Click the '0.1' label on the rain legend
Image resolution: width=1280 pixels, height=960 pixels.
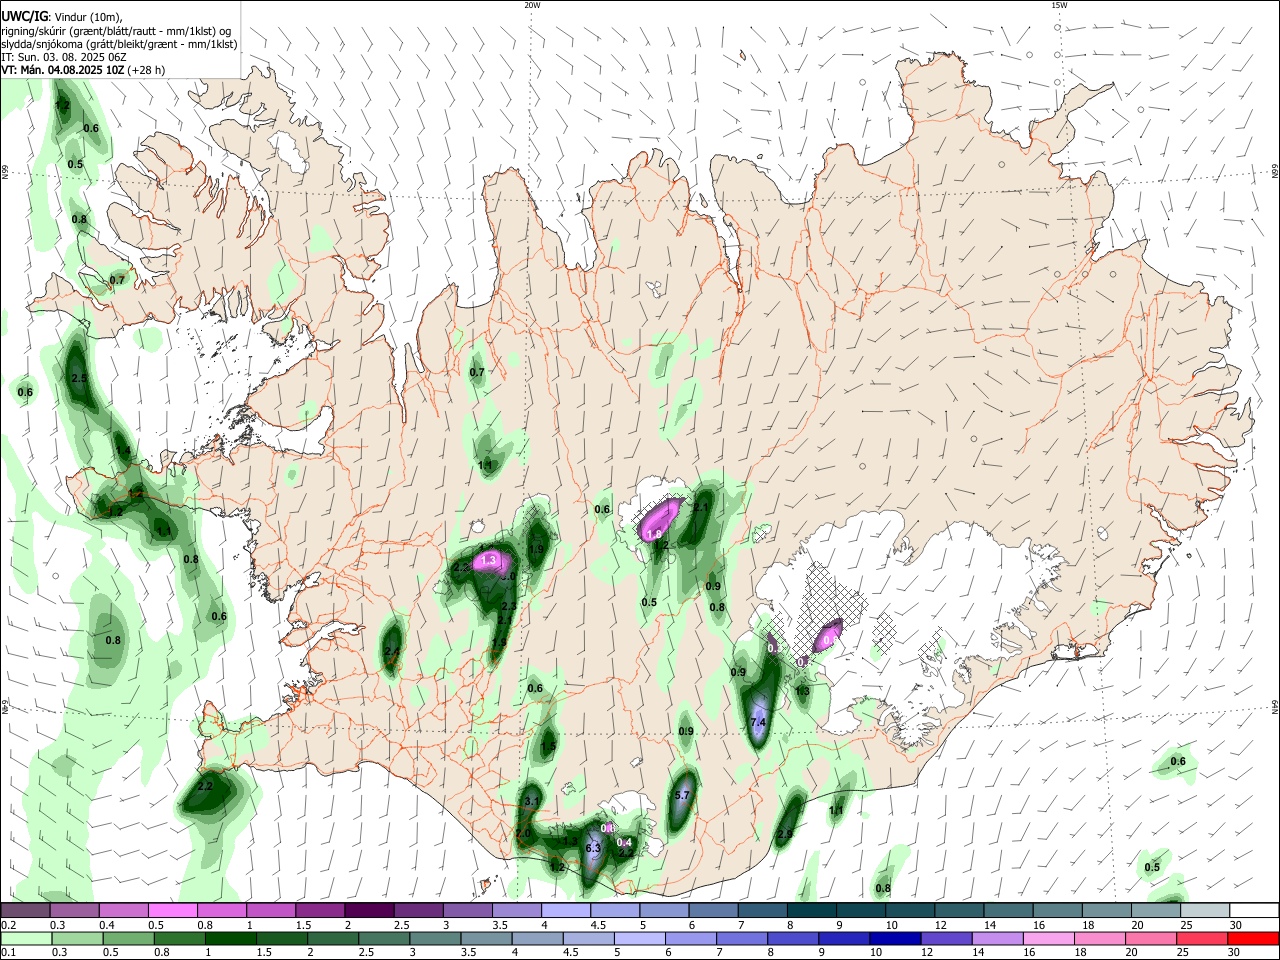click(9, 953)
